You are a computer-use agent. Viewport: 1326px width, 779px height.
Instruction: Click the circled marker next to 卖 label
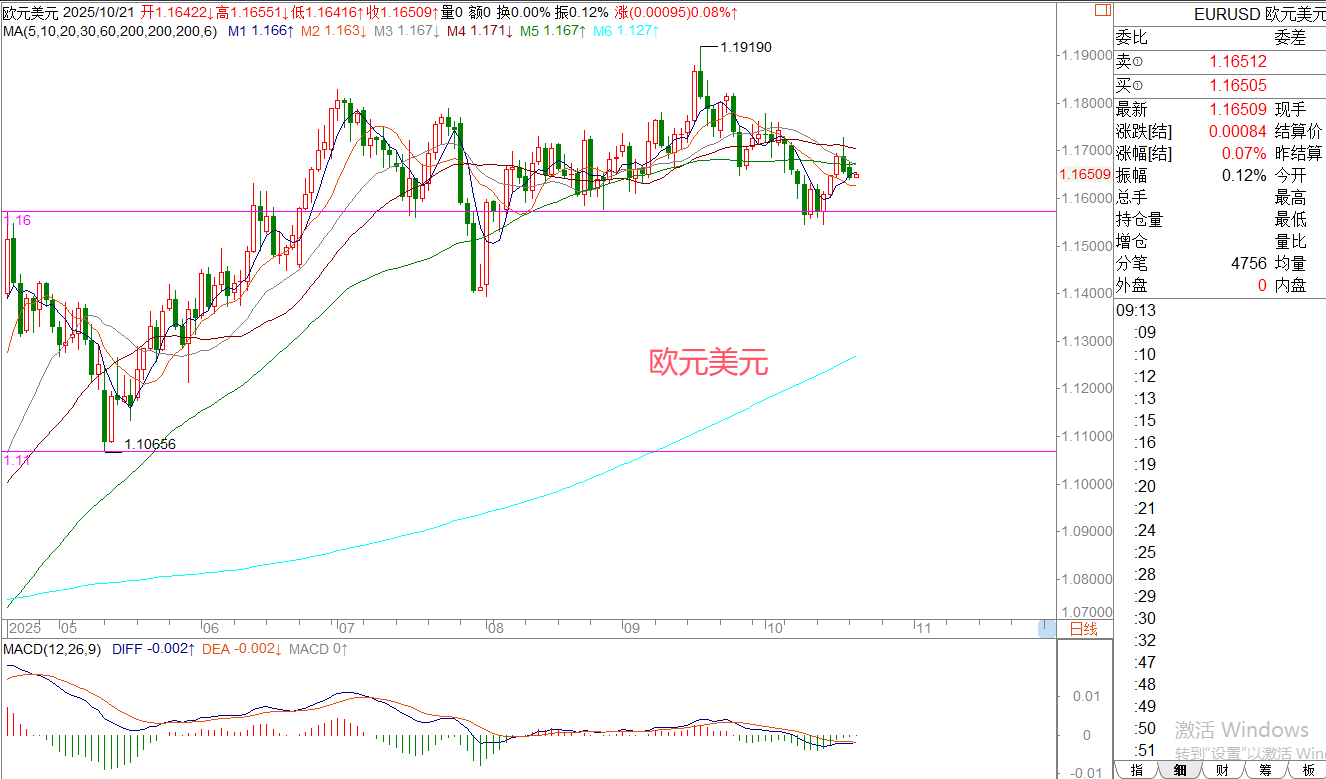point(1136,62)
